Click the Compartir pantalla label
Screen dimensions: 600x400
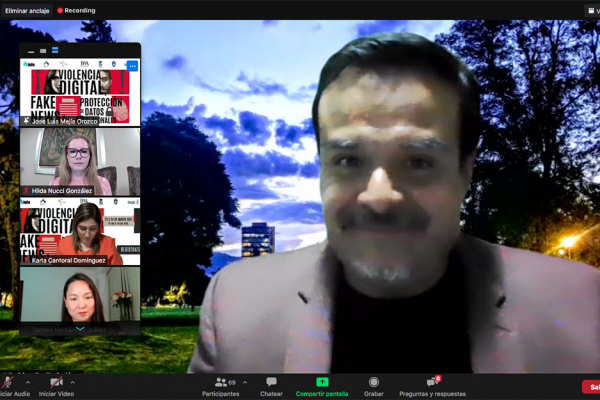[322, 394]
